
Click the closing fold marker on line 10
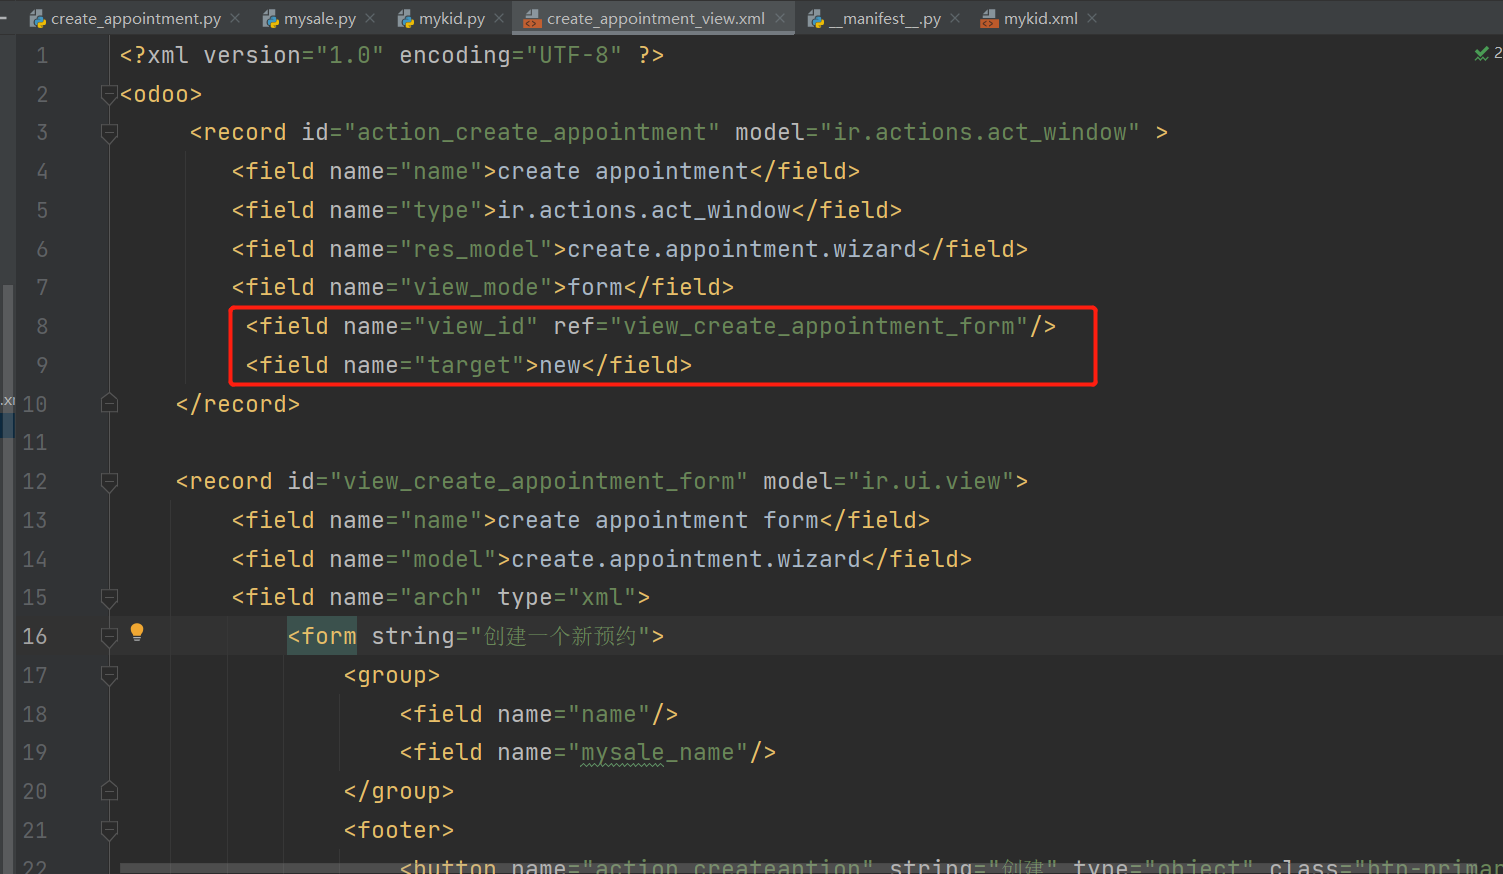tap(110, 404)
